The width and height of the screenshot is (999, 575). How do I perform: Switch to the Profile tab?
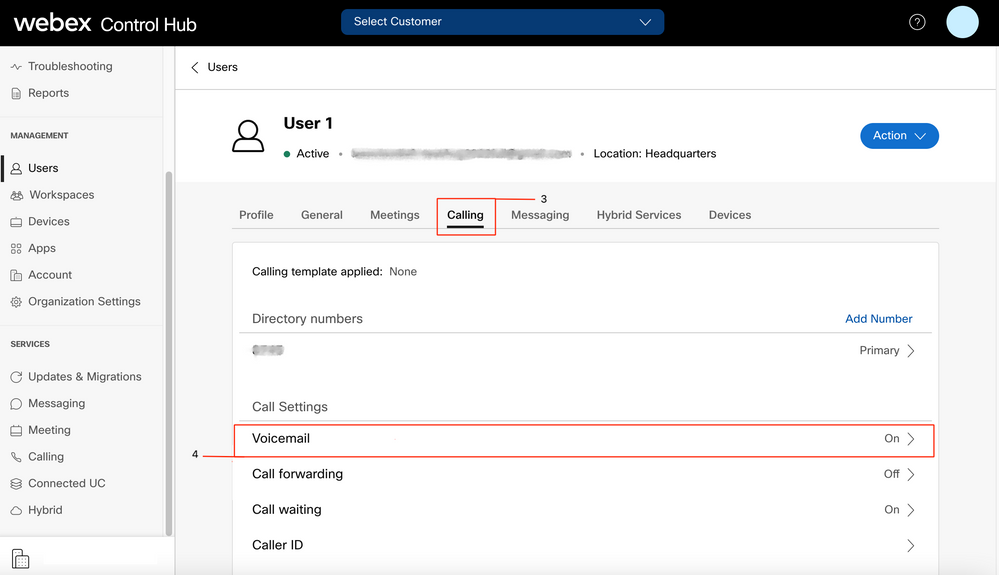[256, 215]
